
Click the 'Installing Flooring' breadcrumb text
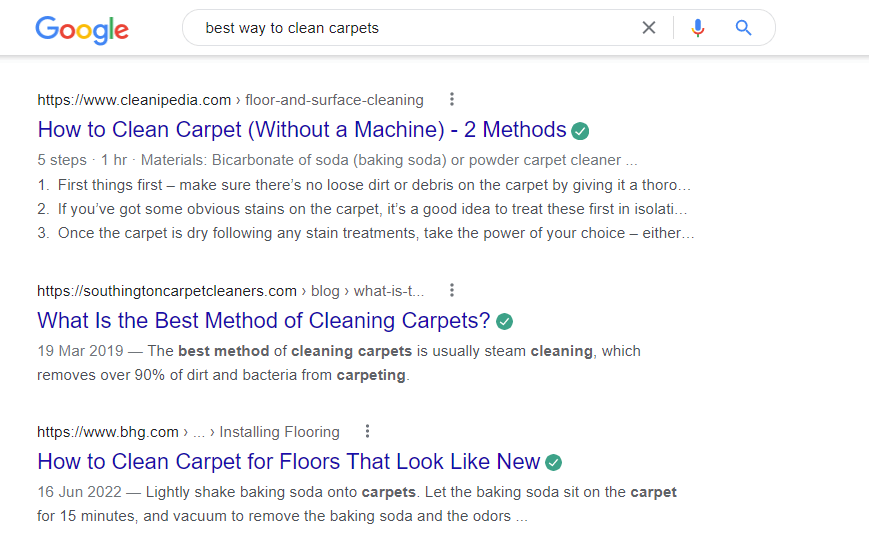[x=279, y=432]
